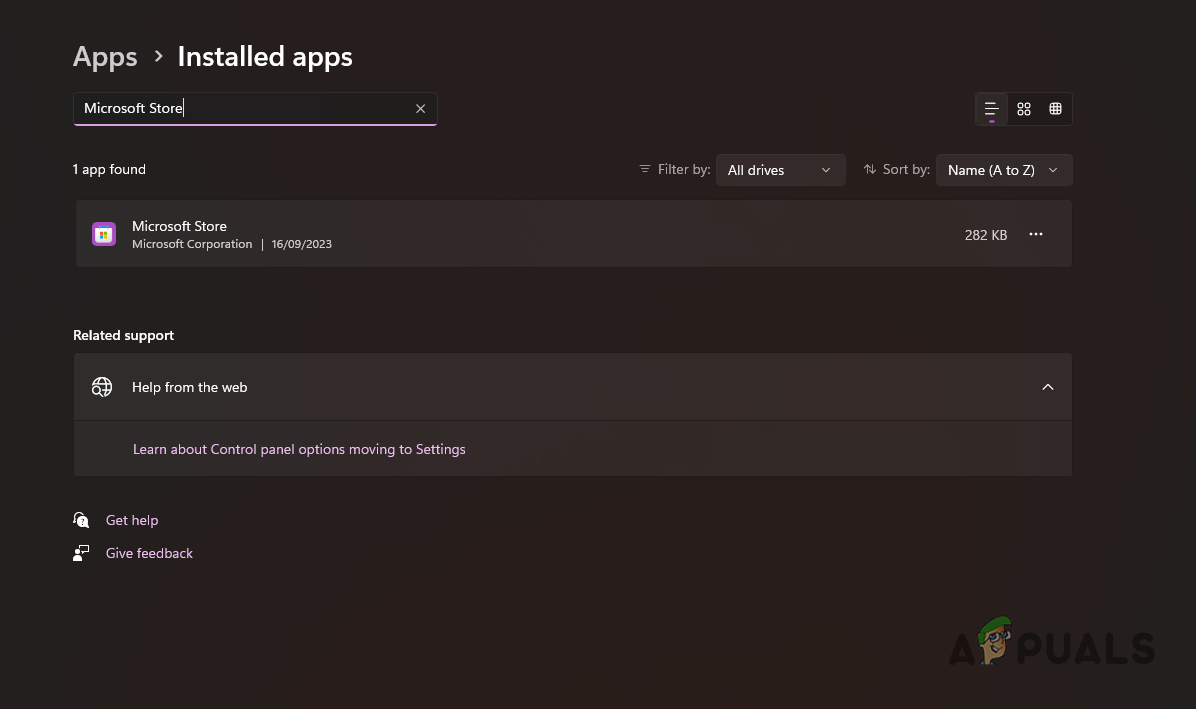The width and height of the screenshot is (1196, 709).
Task: Switch to tile view of installed apps
Action: coord(1023,108)
